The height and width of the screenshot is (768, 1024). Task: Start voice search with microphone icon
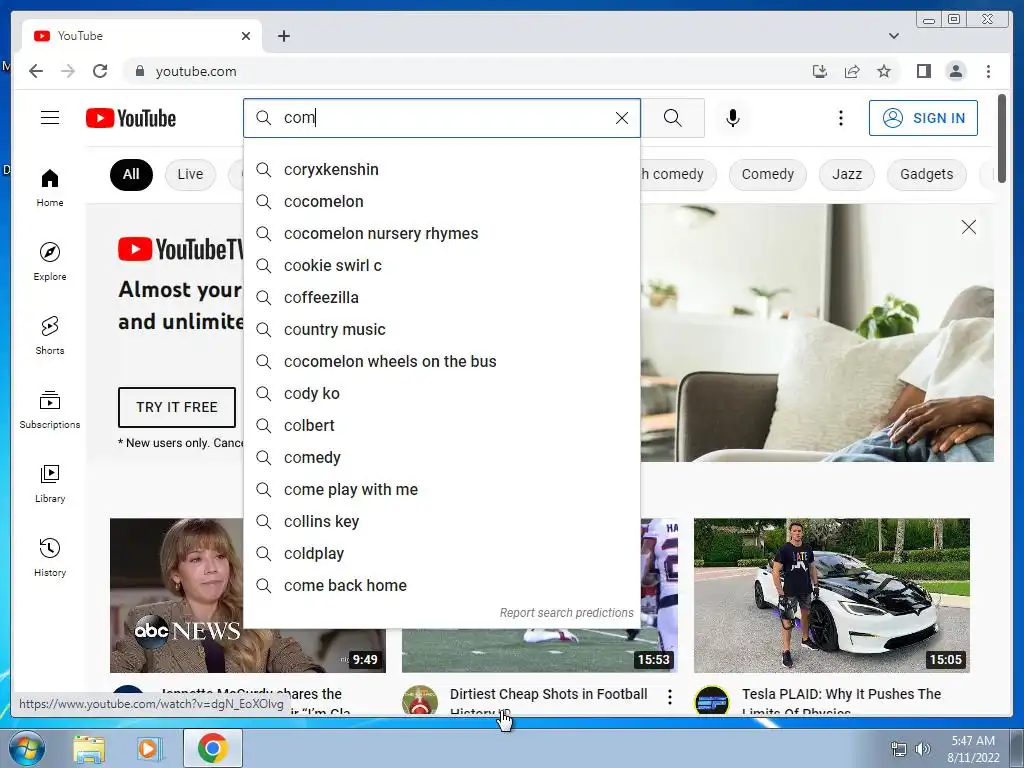(x=733, y=118)
